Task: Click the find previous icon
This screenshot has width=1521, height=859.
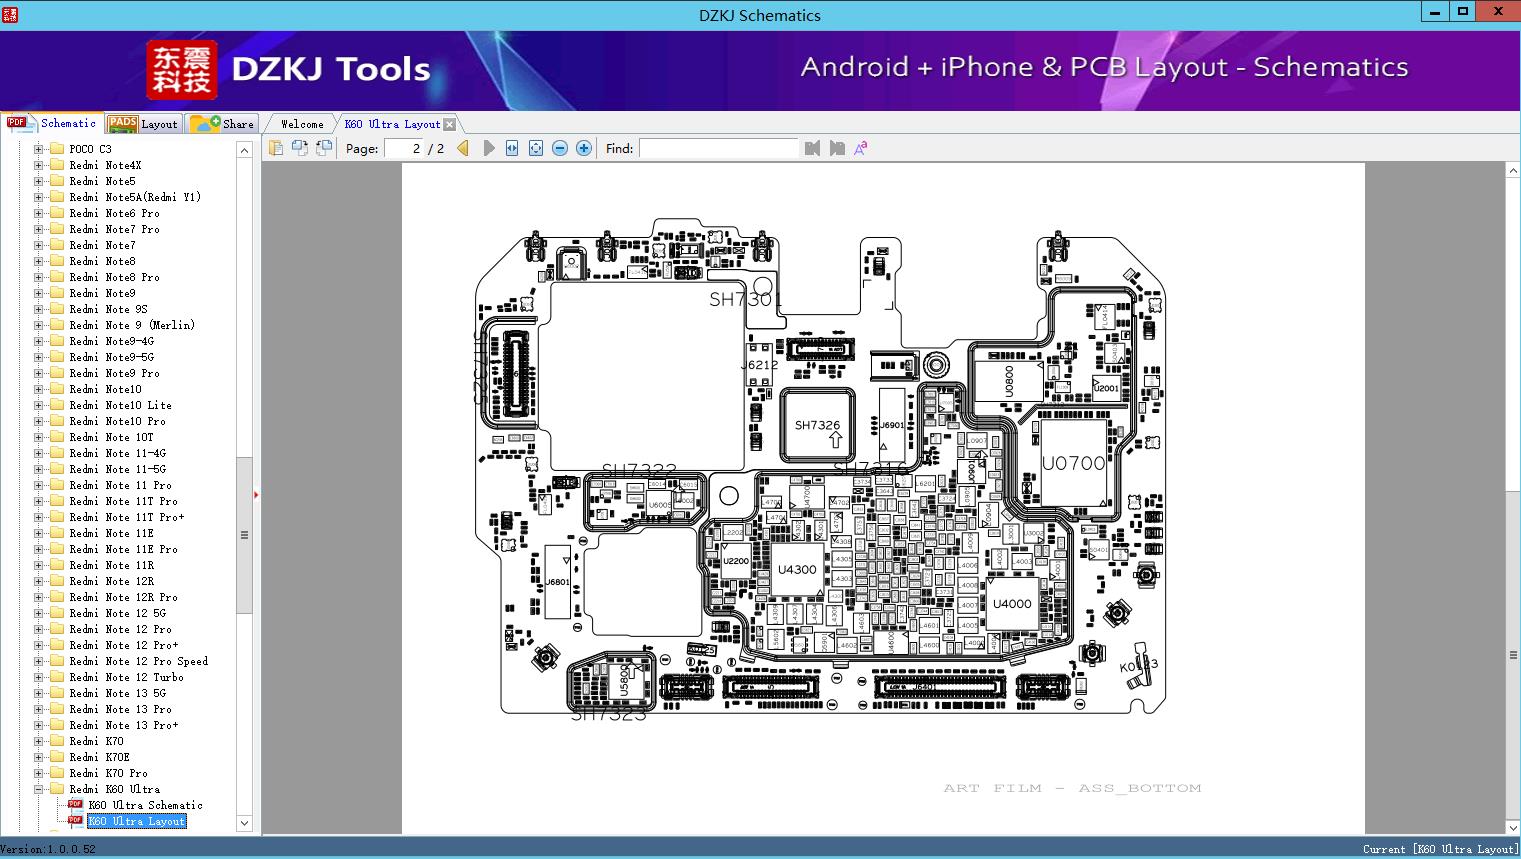Action: [812, 148]
